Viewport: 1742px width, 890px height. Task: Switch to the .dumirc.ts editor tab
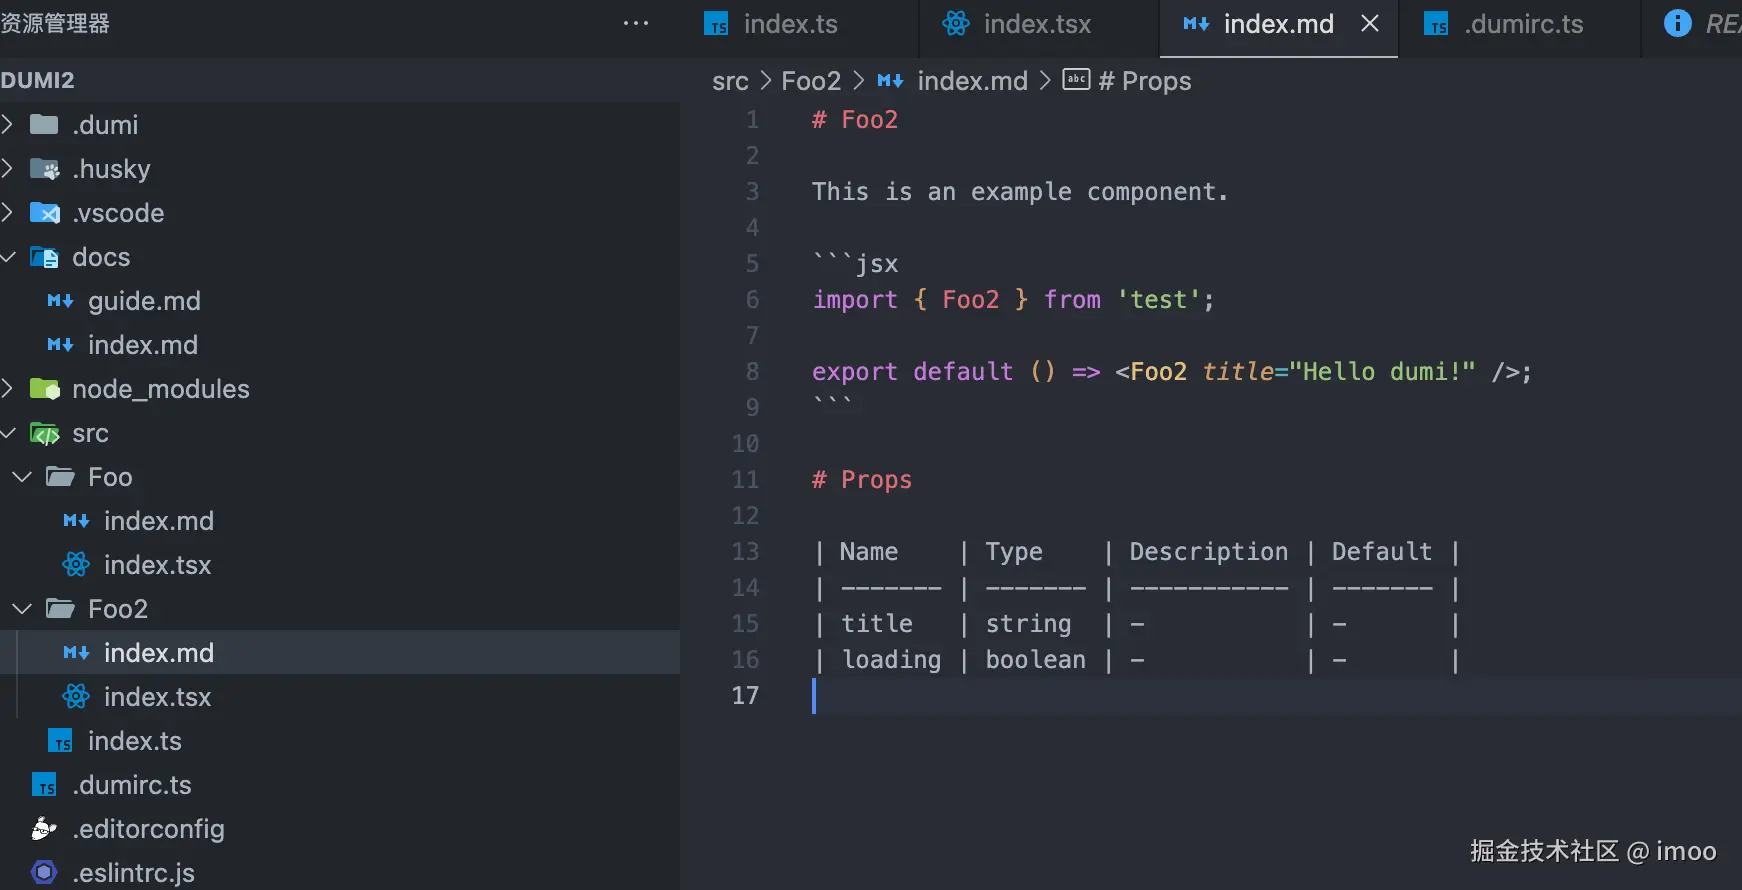[x=1519, y=28]
